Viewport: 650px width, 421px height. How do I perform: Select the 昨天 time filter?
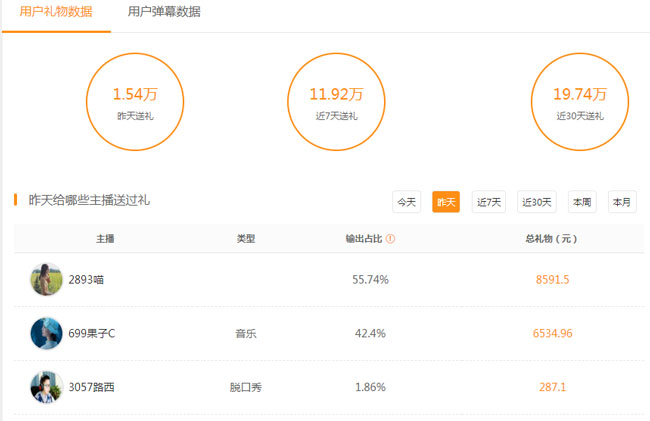point(446,202)
